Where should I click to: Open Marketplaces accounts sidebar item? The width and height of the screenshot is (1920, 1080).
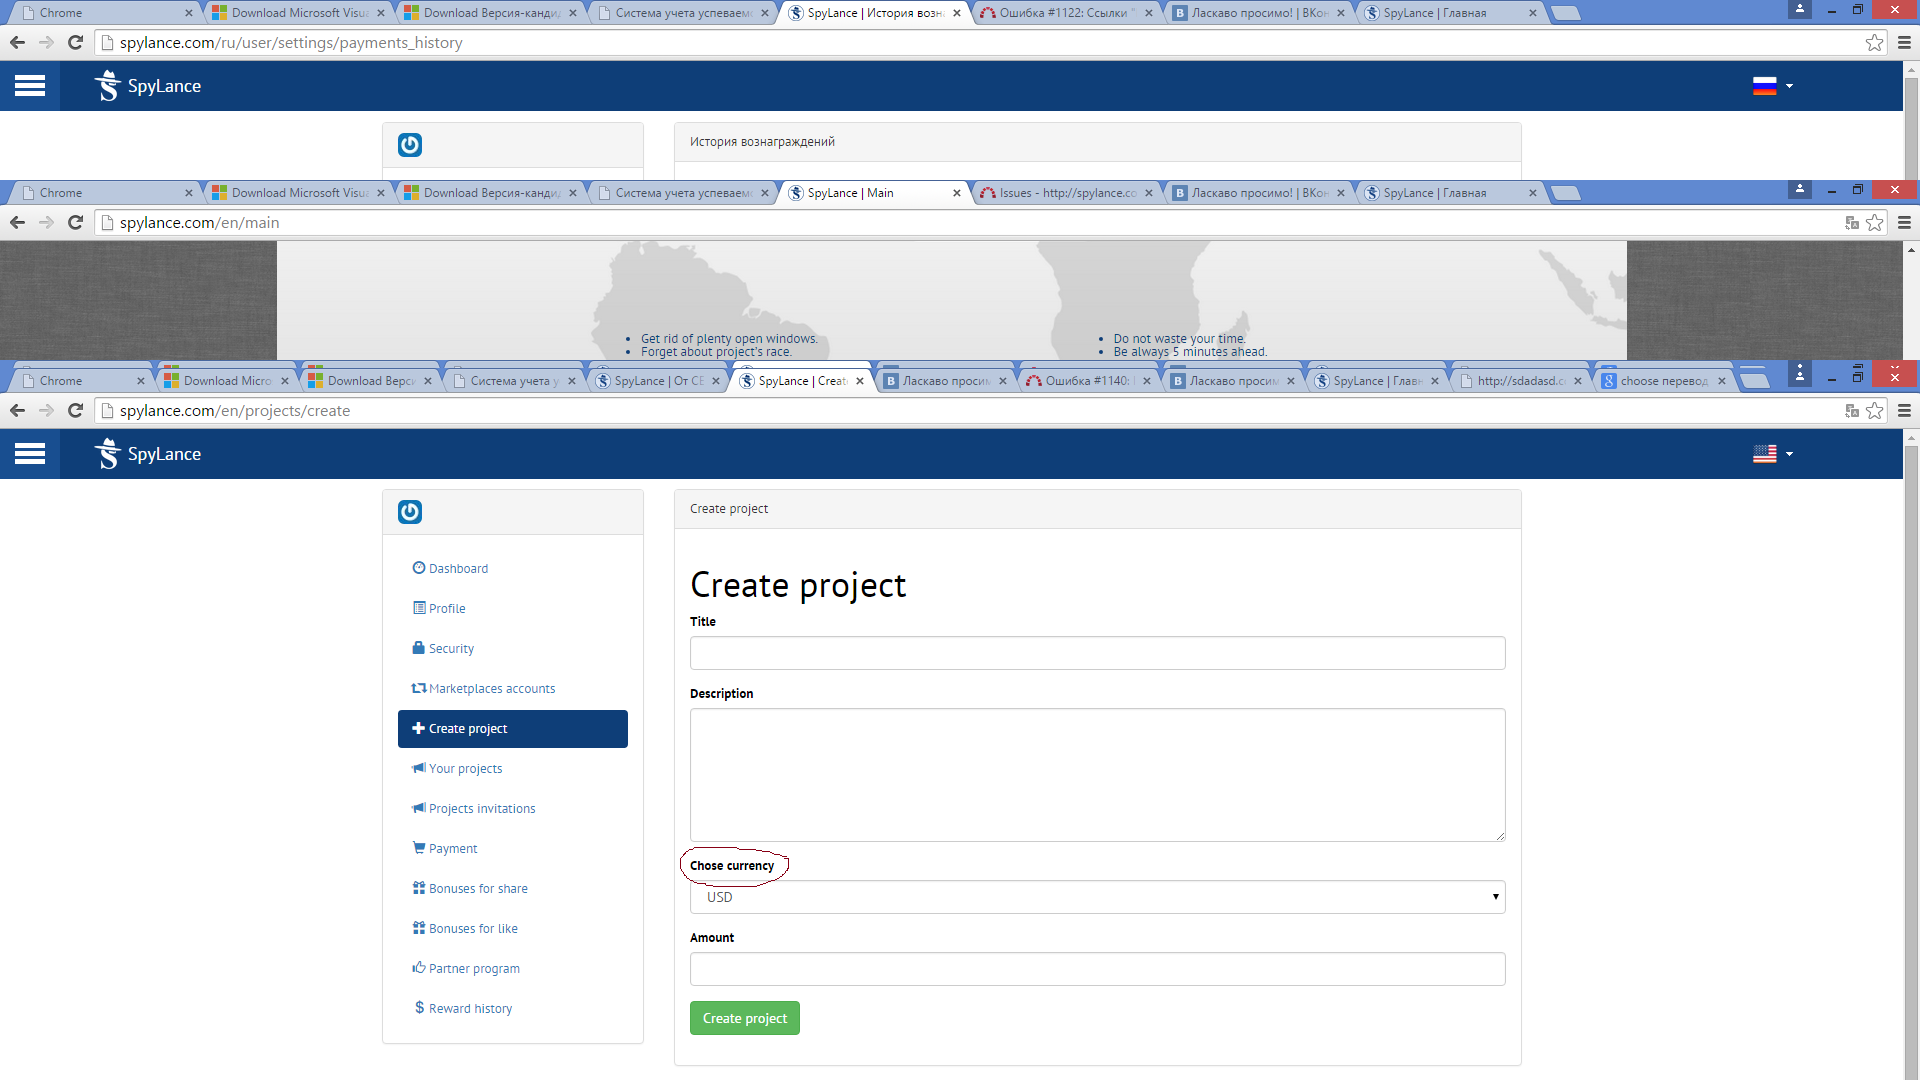click(x=491, y=688)
